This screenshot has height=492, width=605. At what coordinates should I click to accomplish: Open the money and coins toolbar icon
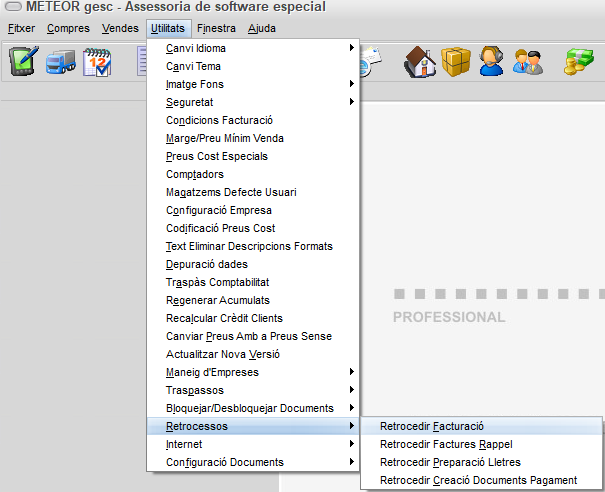click(578, 62)
